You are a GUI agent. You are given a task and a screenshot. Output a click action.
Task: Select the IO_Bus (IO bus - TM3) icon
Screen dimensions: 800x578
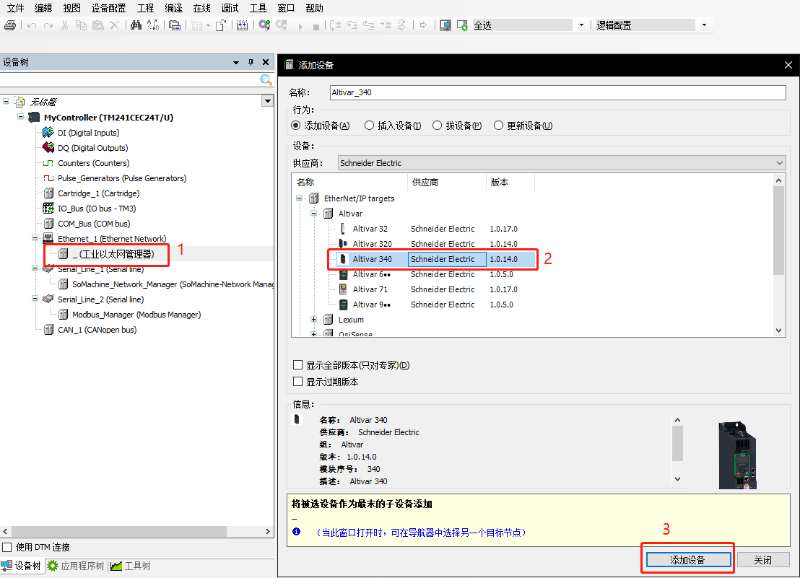[x=48, y=208]
